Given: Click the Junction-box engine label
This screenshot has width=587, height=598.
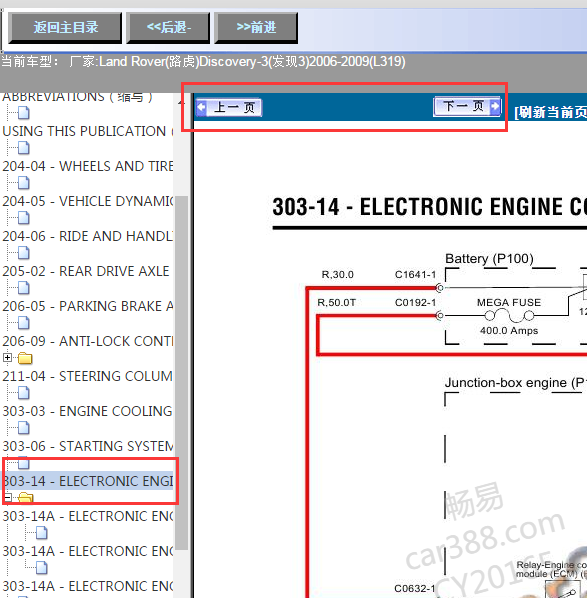Looking at the screenshot, I should click(516, 383).
